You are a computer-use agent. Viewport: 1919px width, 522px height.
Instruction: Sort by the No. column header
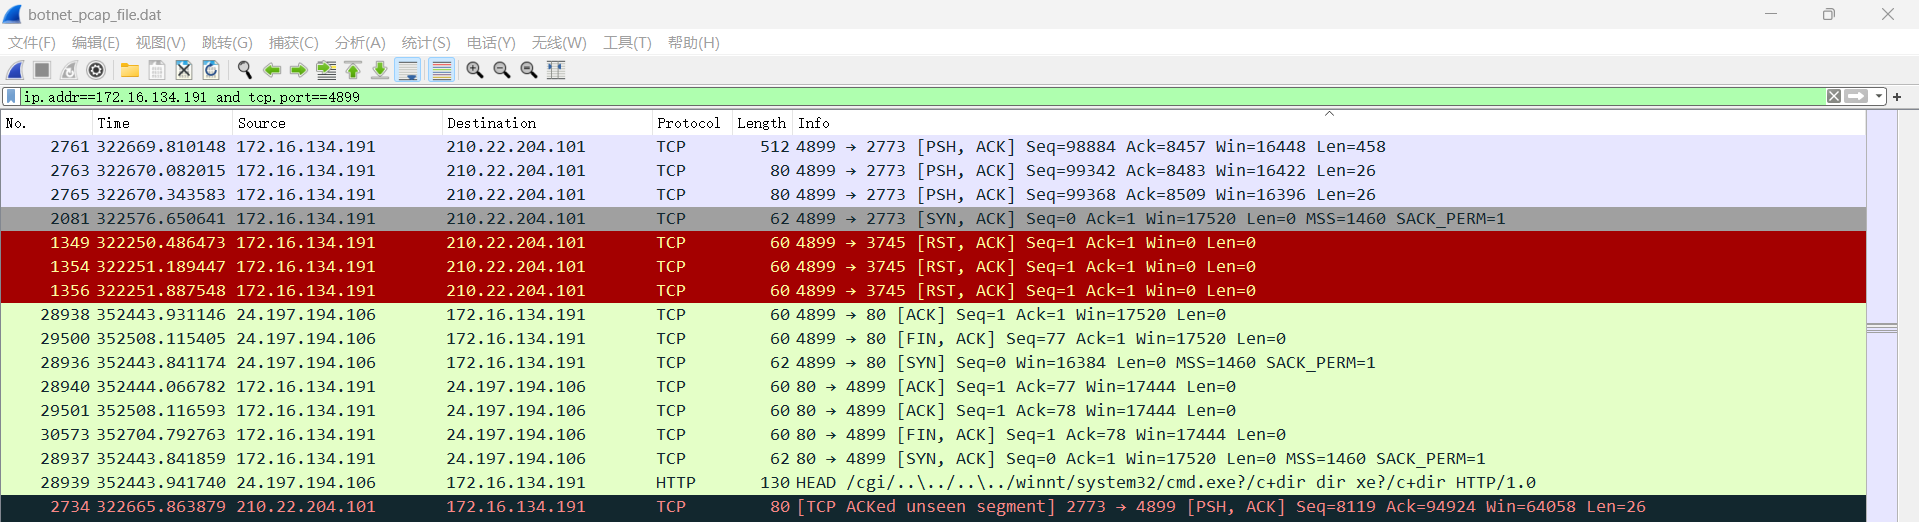click(x=46, y=123)
